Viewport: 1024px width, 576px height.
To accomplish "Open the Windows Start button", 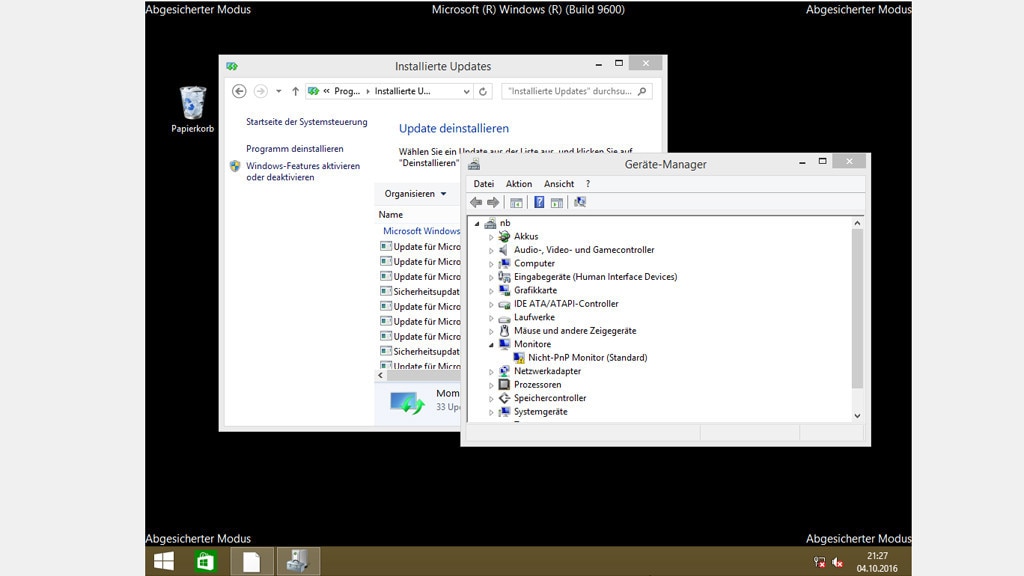I will coord(164,561).
